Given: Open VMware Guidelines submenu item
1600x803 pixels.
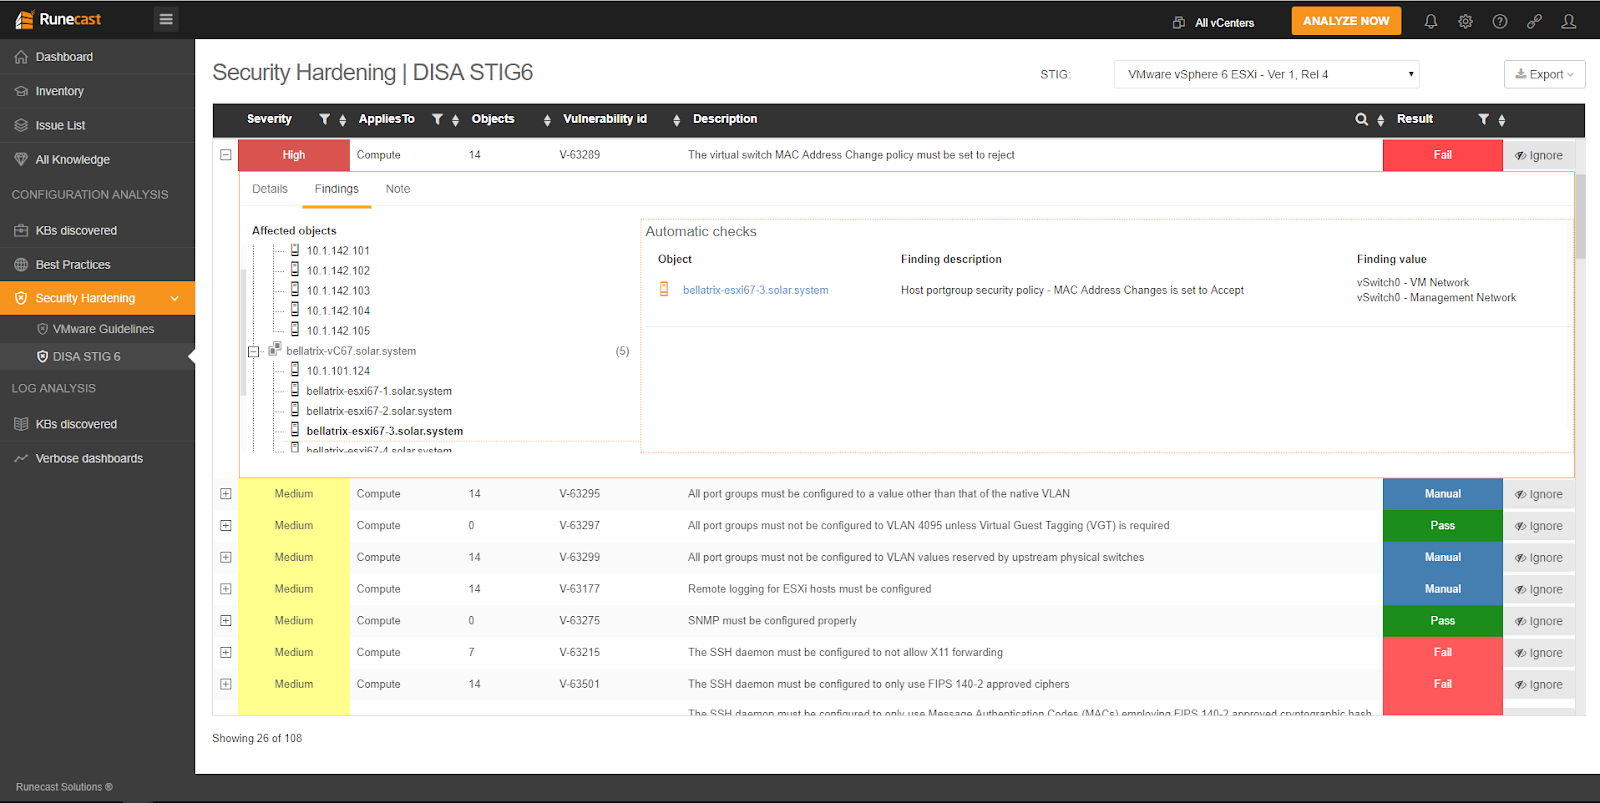Looking at the screenshot, I should [x=97, y=329].
